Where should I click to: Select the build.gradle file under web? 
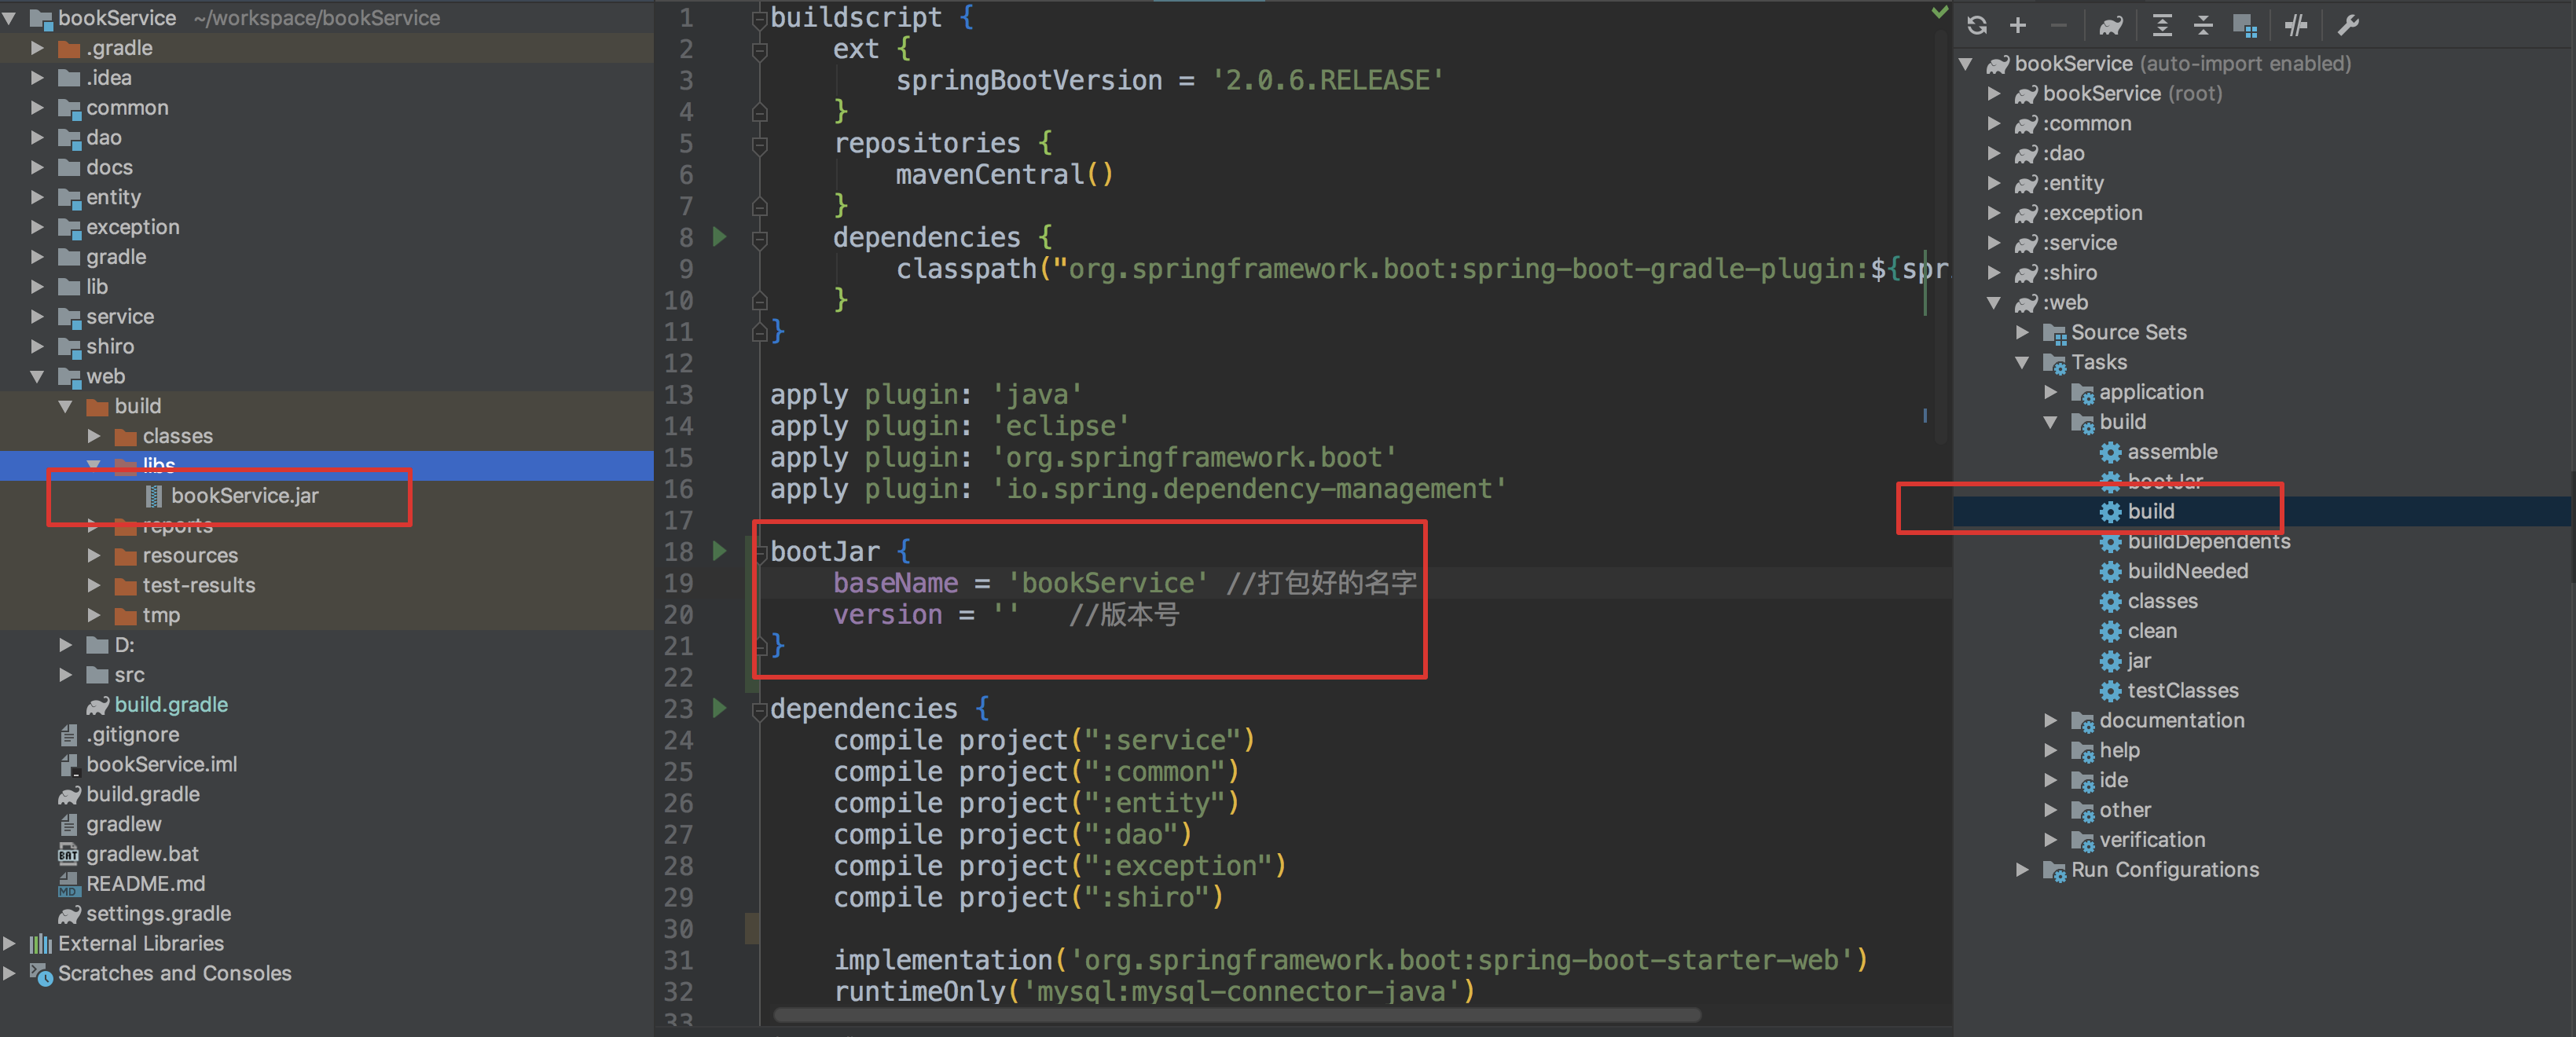(170, 704)
